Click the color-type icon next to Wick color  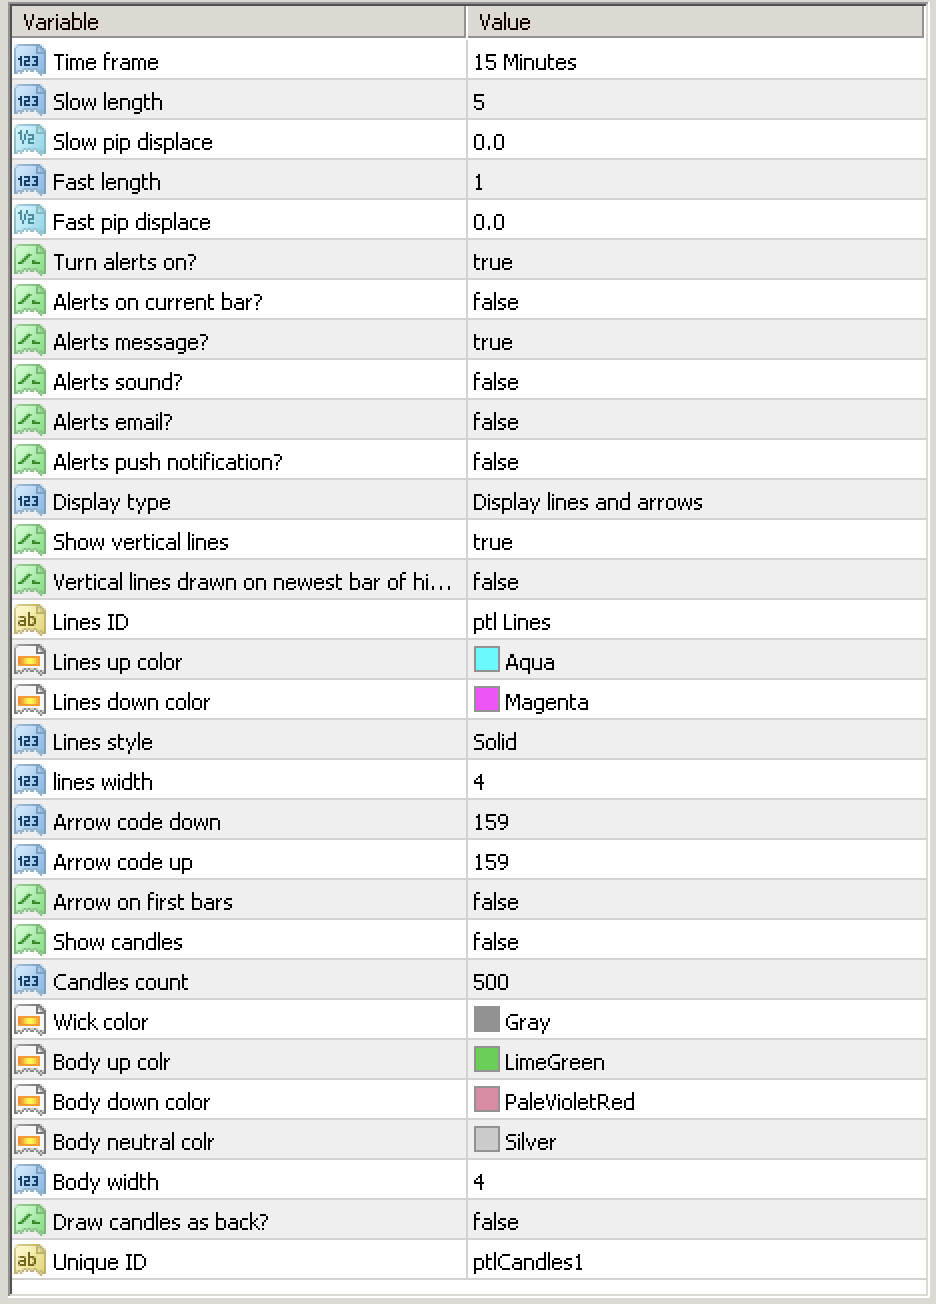pos(29,1022)
